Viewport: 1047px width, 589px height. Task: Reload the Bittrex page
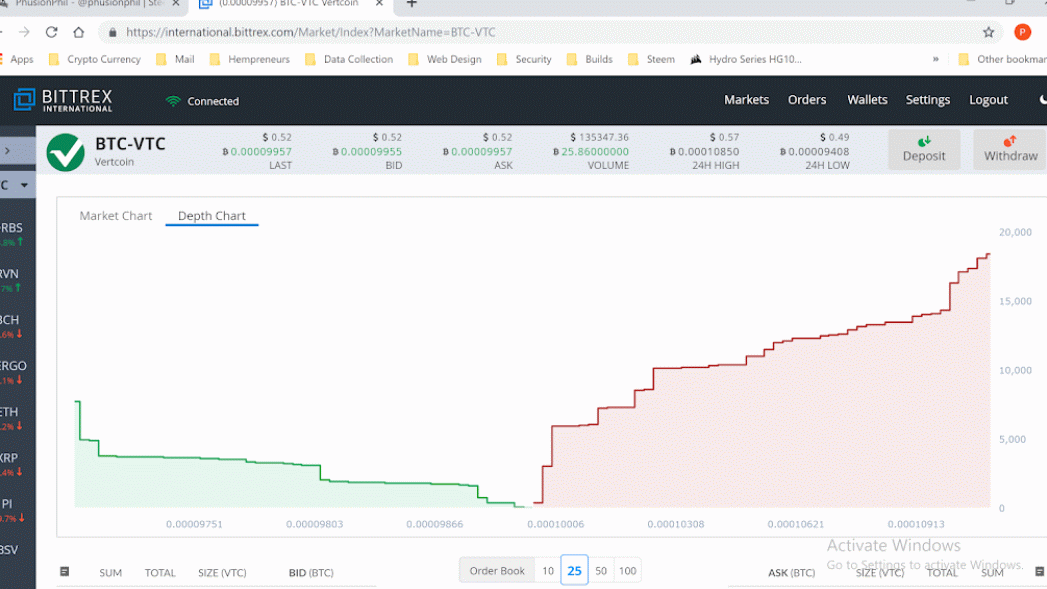pos(51,32)
